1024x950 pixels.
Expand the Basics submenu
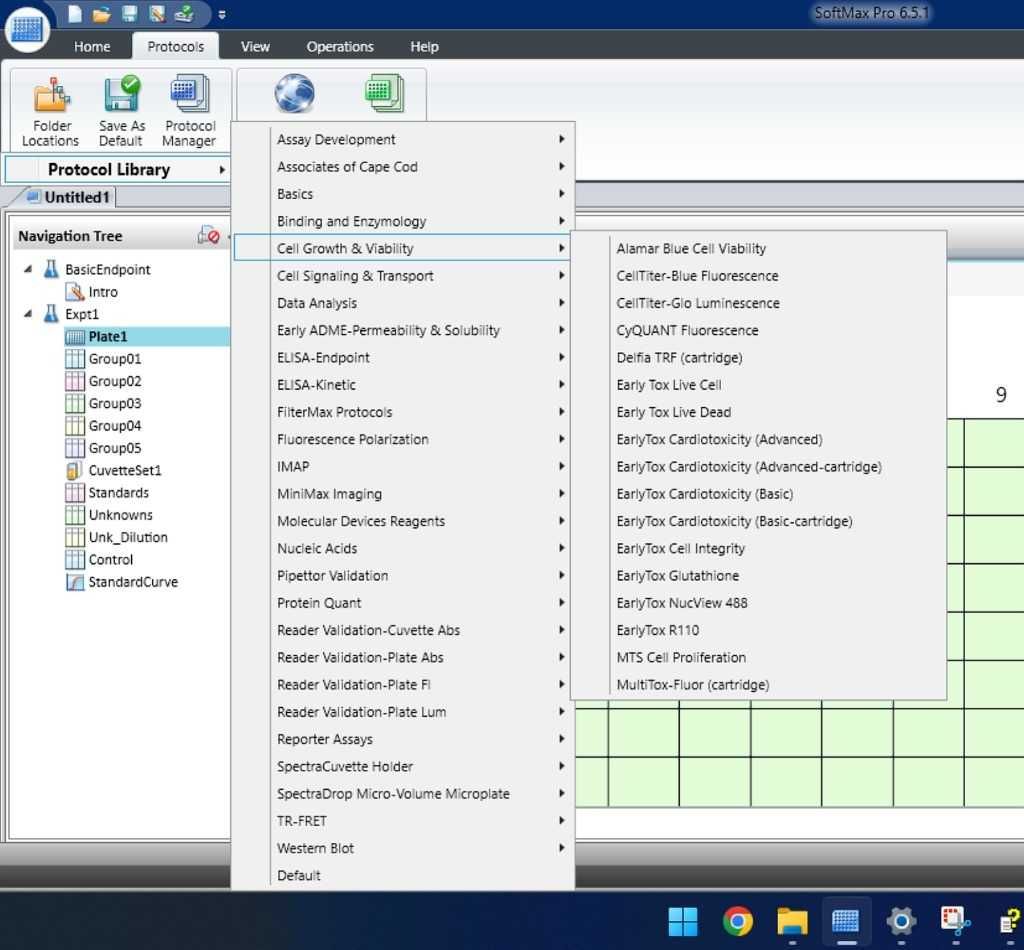click(404, 194)
